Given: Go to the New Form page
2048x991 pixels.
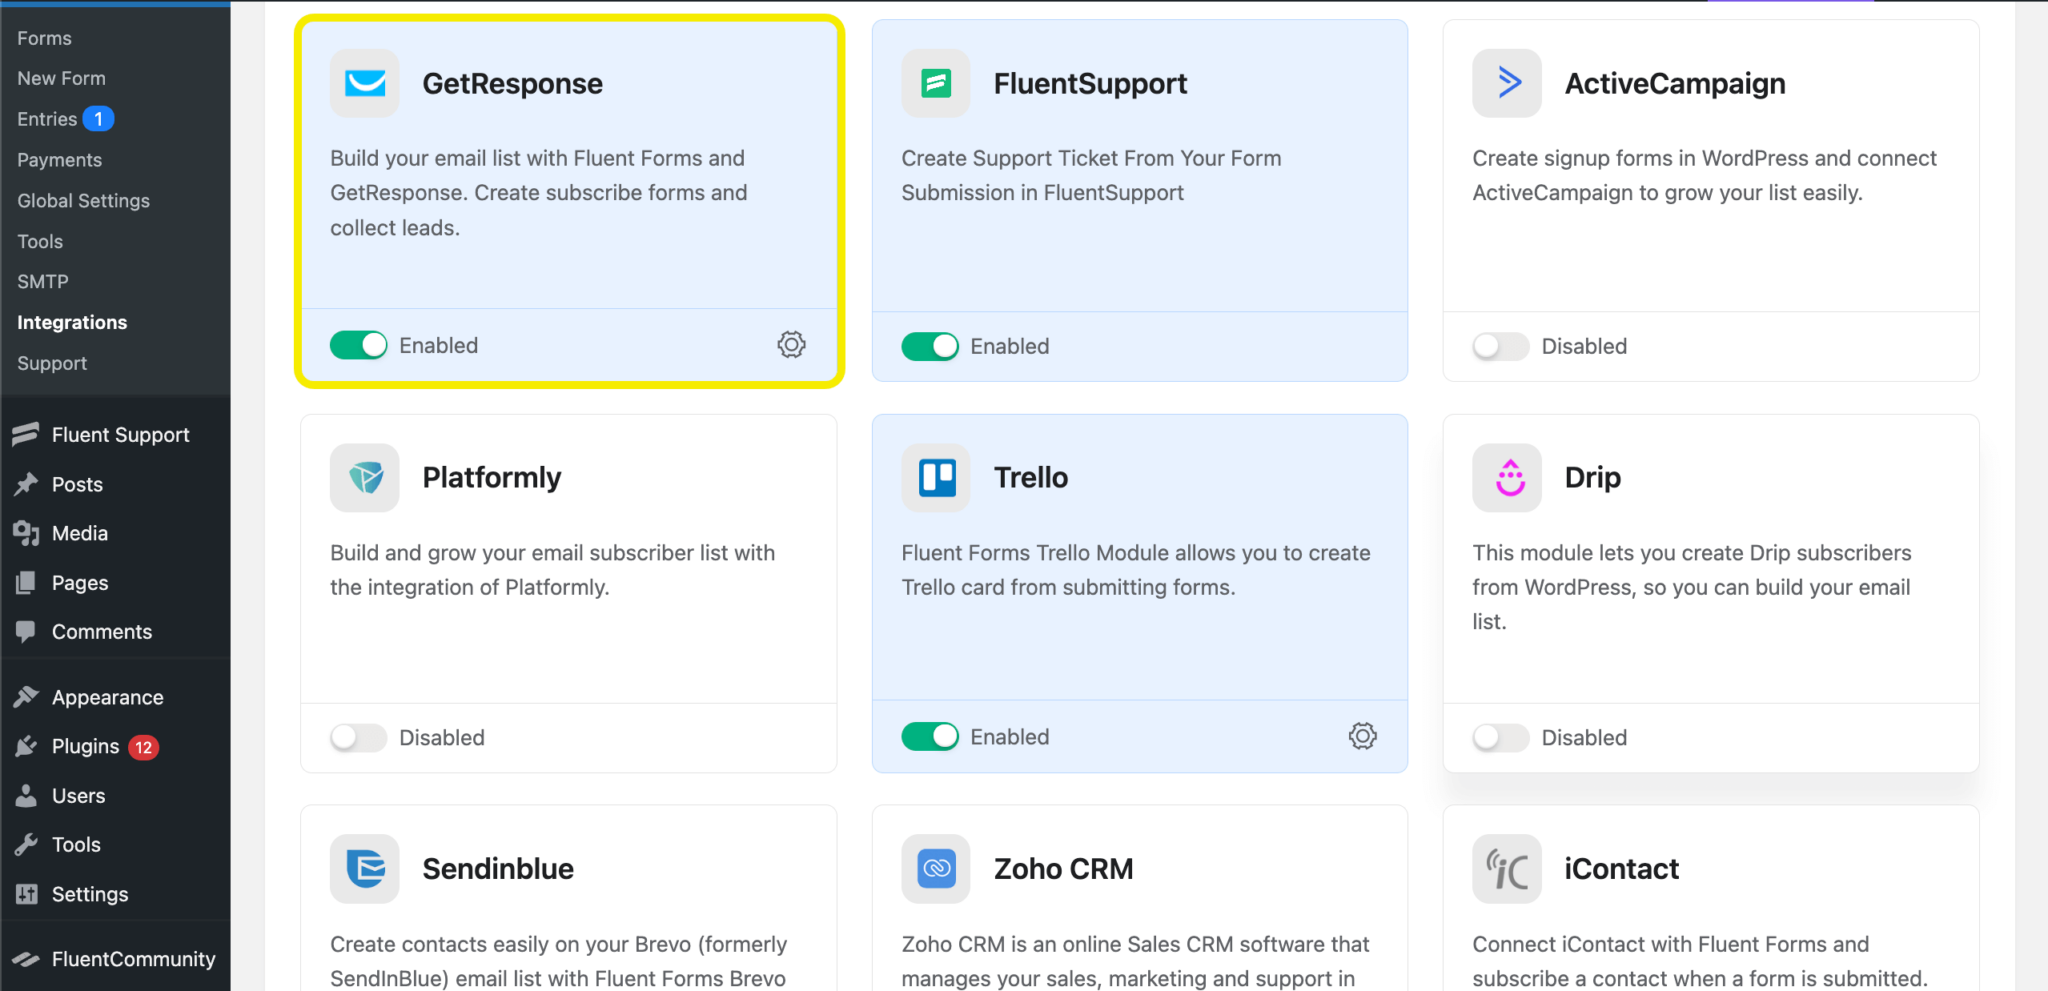Looking at the screenshot, I should tap(61, 77).
